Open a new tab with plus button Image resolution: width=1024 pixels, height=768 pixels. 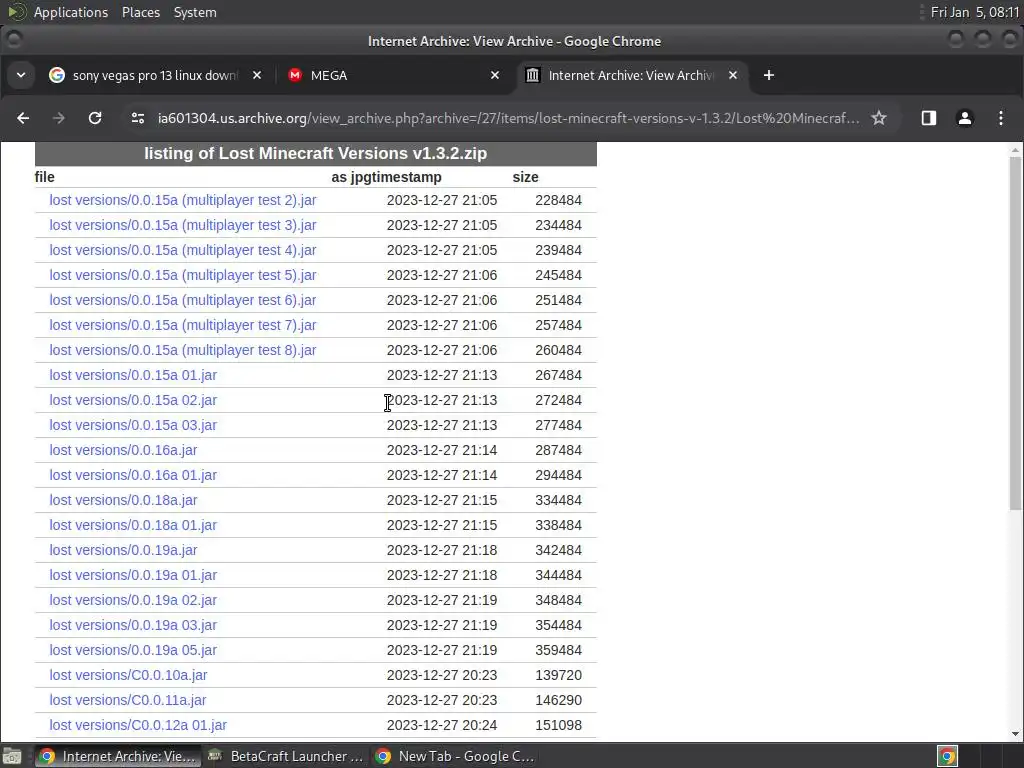click(769, 75)
